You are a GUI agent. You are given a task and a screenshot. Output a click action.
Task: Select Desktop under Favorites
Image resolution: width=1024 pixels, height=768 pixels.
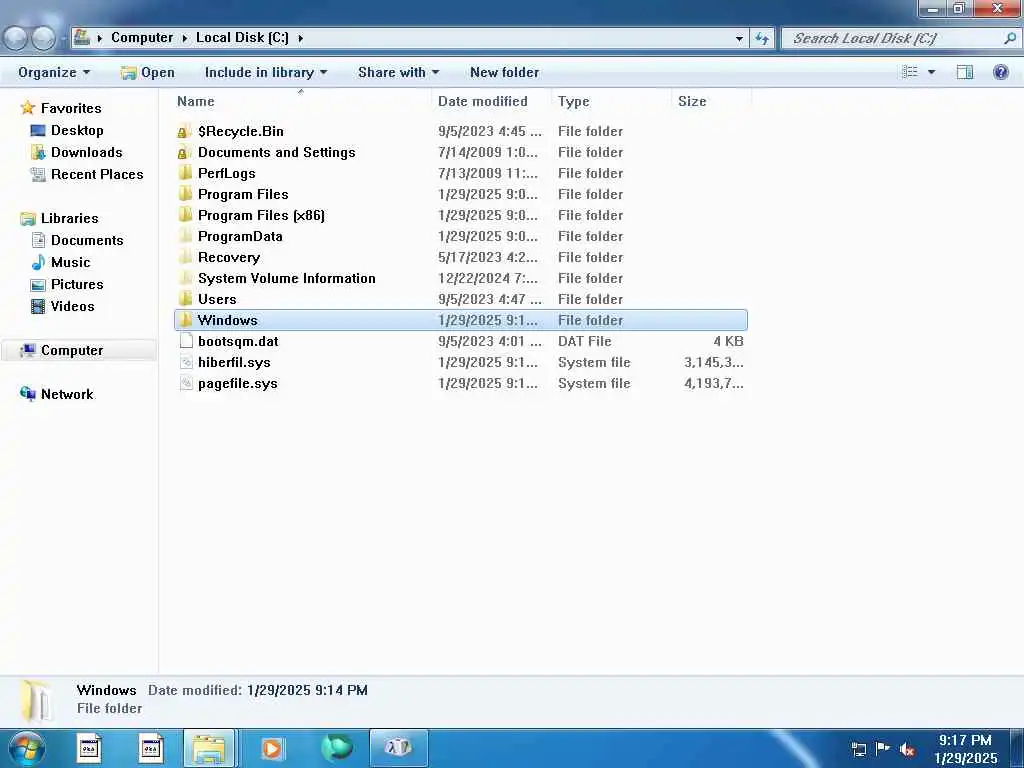coord(77,131)
